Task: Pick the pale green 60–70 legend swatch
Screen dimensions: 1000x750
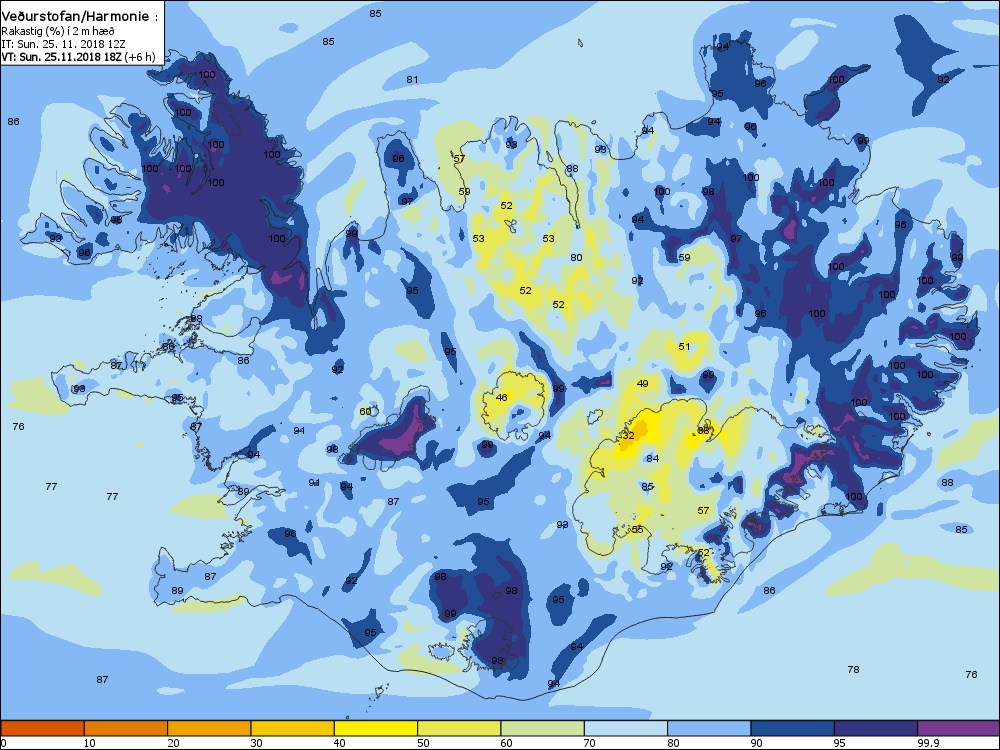Action: point(543,728)
